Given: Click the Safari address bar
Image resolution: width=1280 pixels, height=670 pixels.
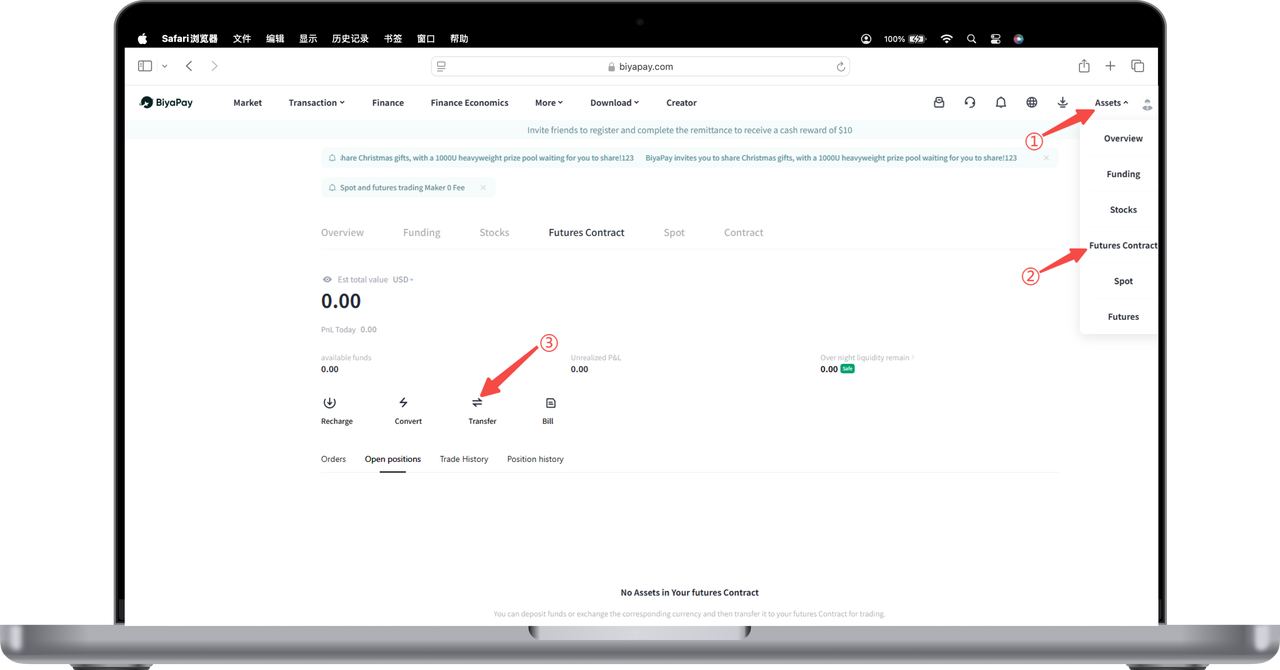Looking at the screenshot, I should (640, 66).
